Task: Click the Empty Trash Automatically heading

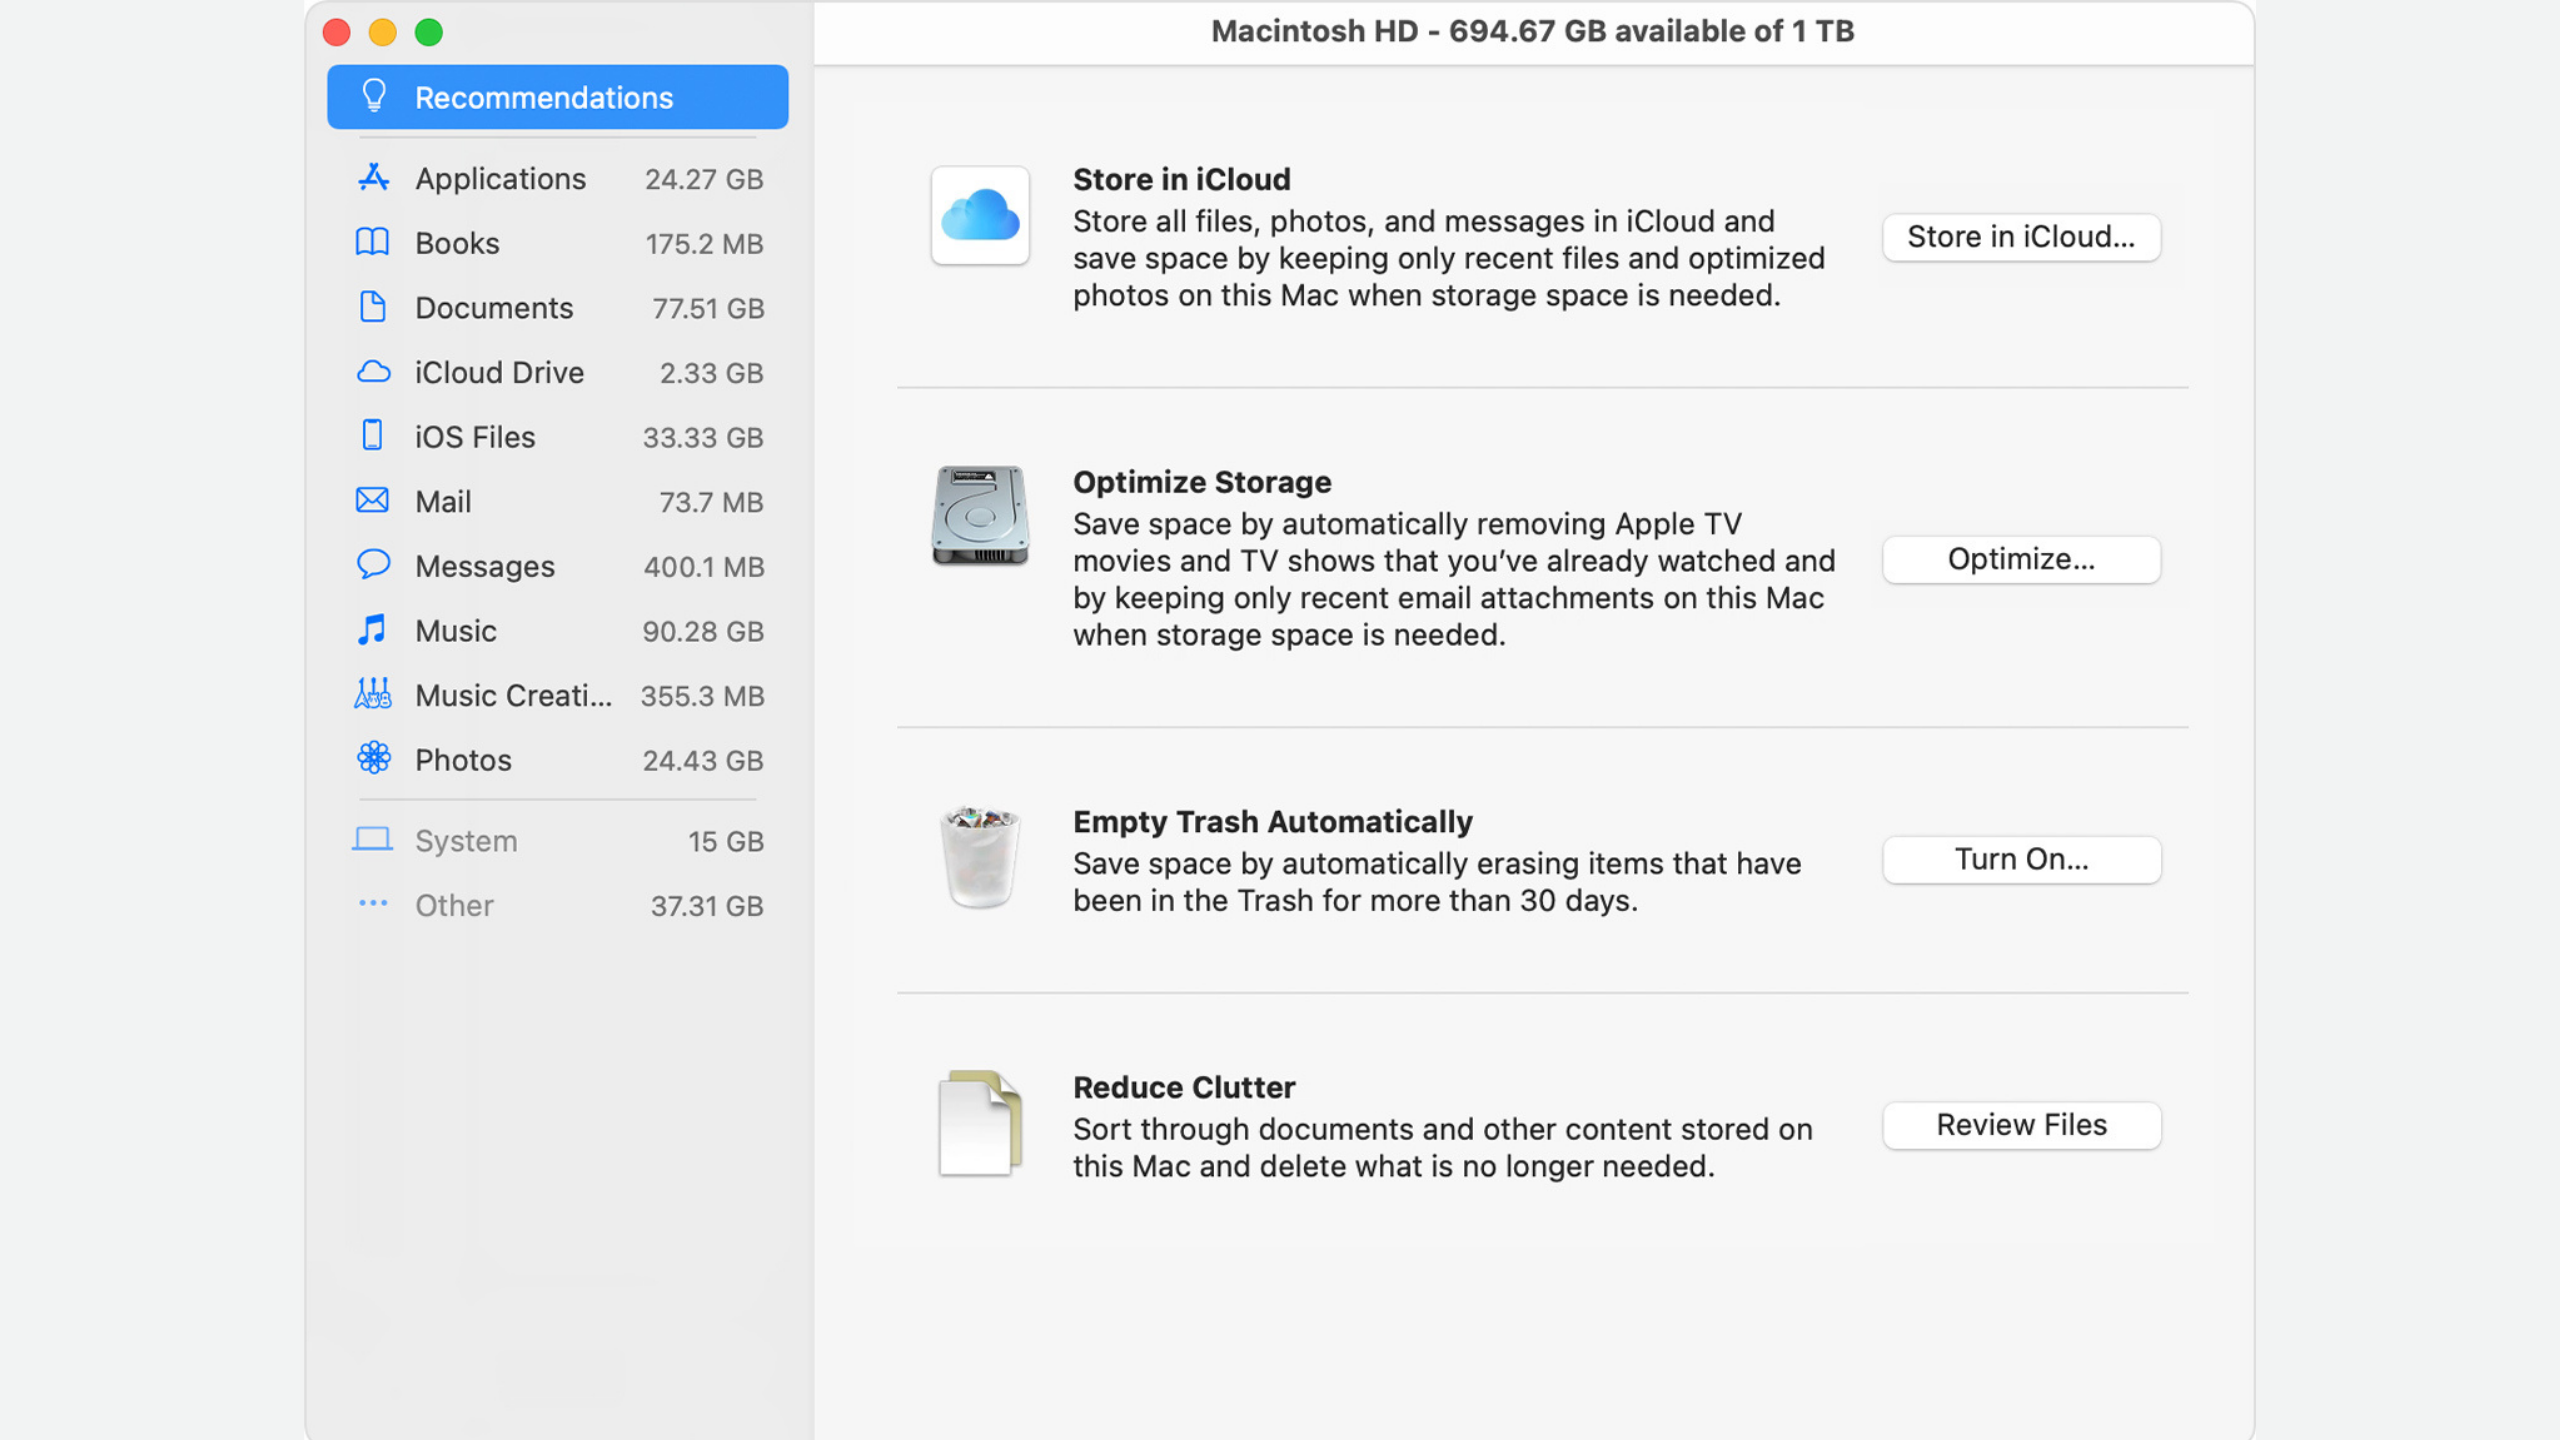Action: point(1272,822)
